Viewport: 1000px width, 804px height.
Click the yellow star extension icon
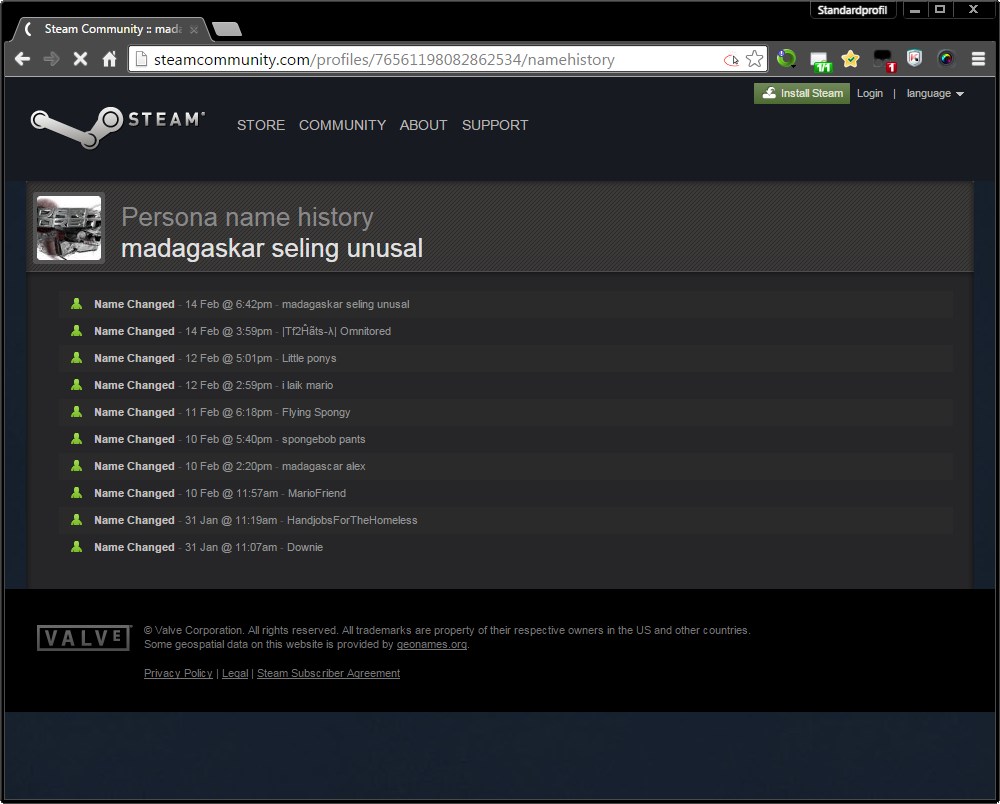point(850,59)
